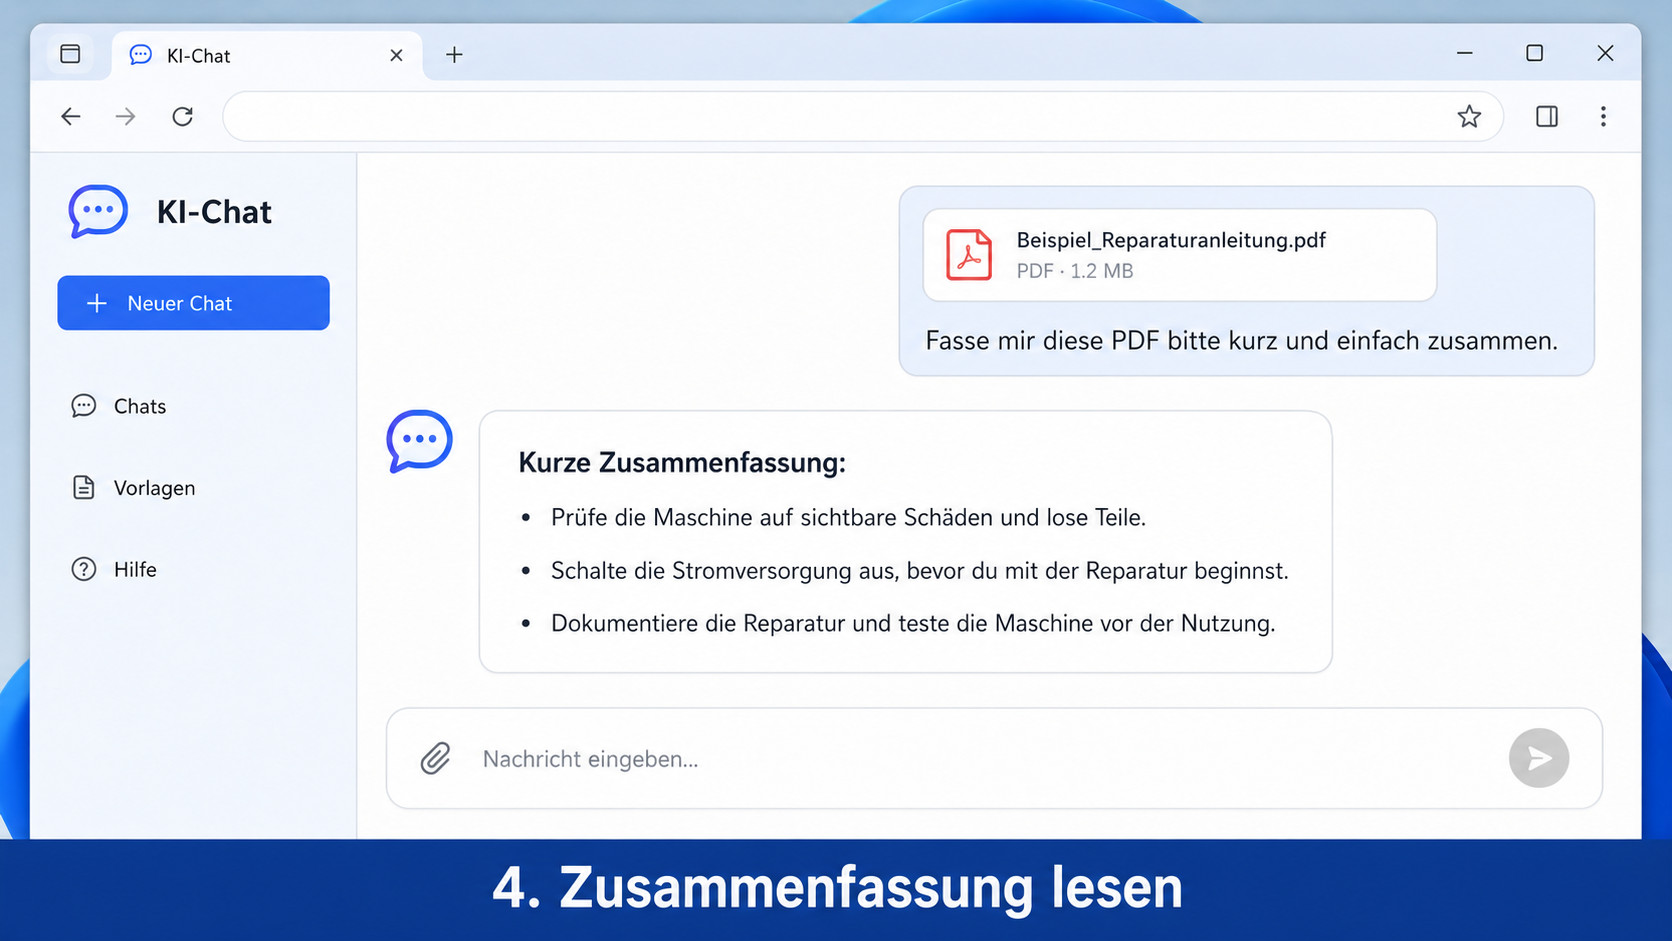The height and width of the screenshot is (941, 1672).
Task: Open Chats in the sidebar
Action: click(x=118, y=406)
